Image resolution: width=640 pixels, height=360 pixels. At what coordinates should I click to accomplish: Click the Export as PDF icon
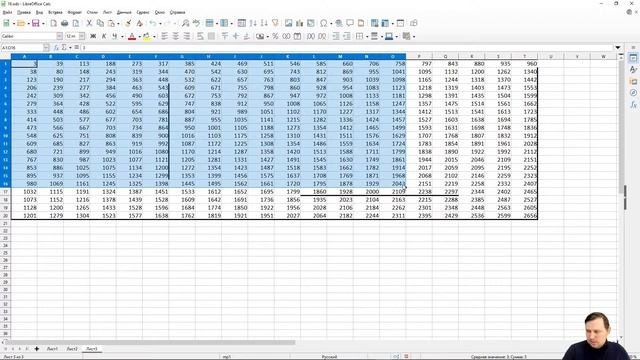click(53, 23)
